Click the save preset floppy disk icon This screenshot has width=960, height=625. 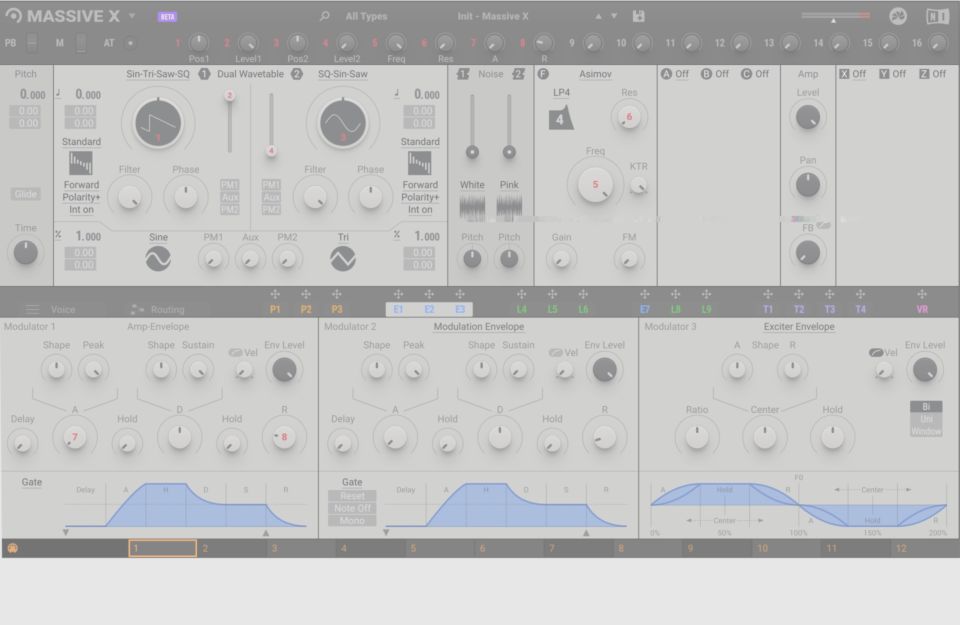pos(638,16)
